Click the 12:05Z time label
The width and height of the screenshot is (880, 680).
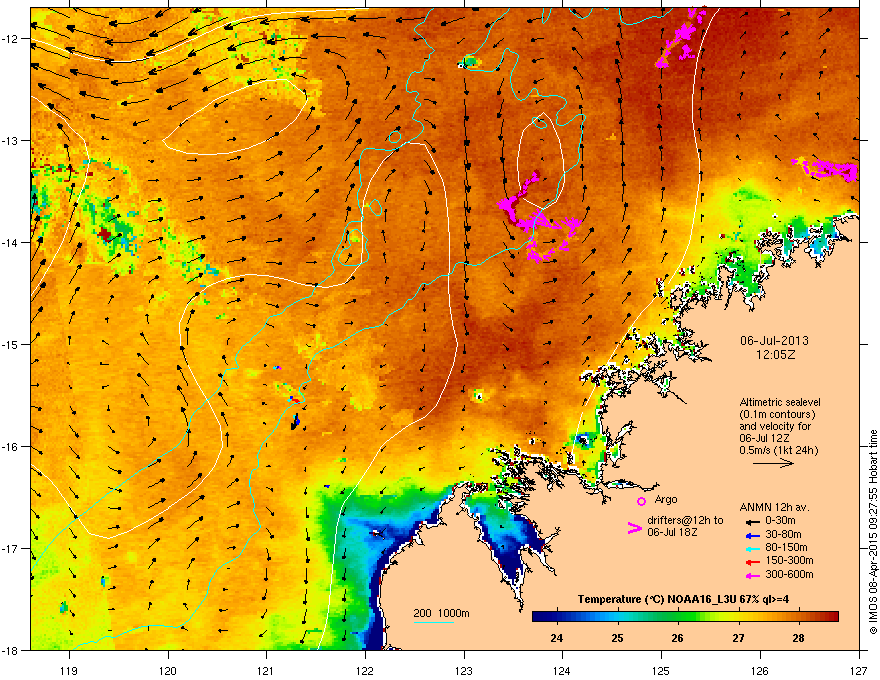(776, 355)
